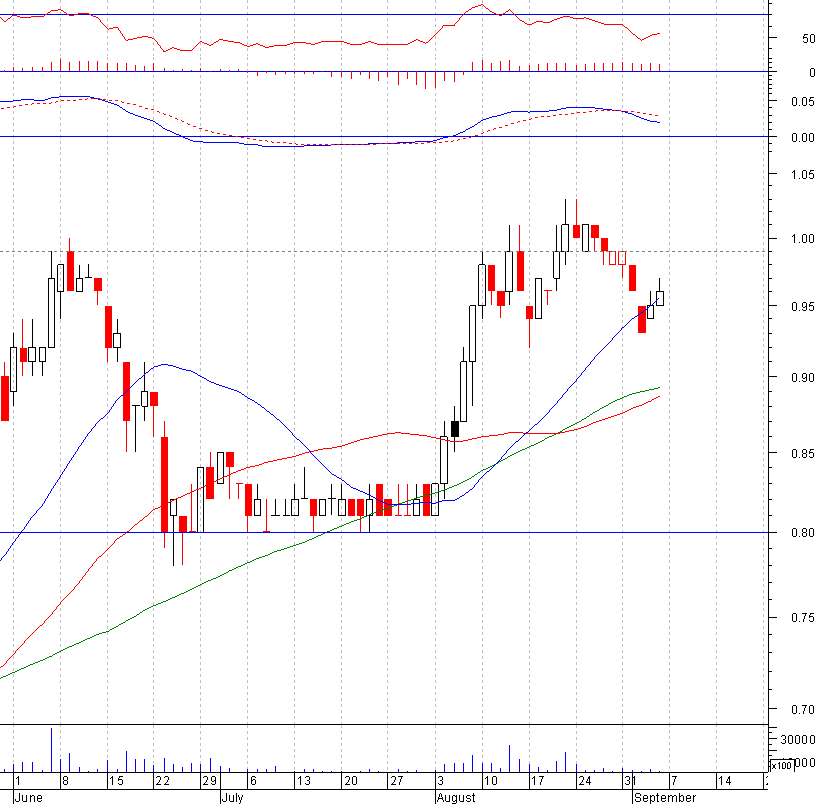Choose the "31" date label

tap(630, 781)
